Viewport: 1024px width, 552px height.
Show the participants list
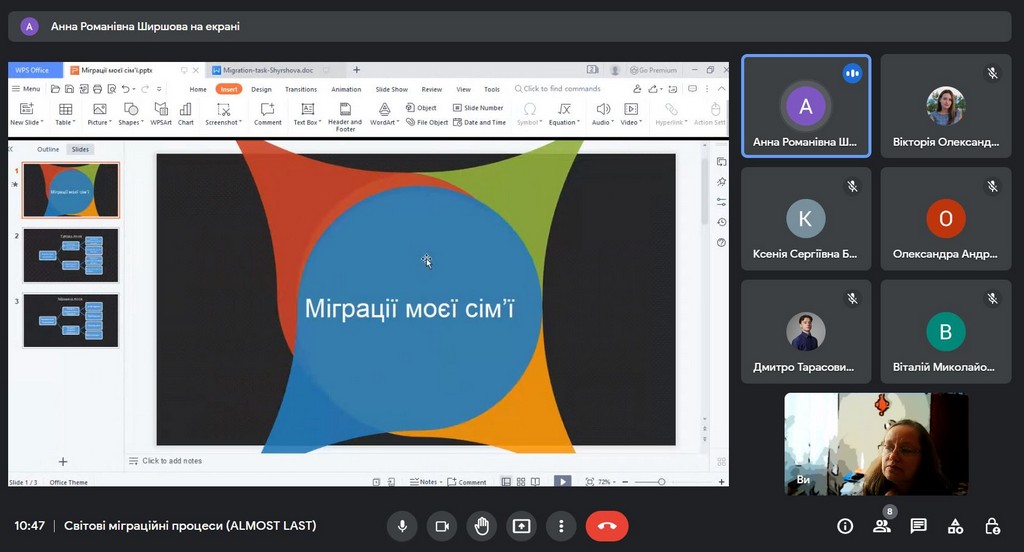click(x=882, y=526)
